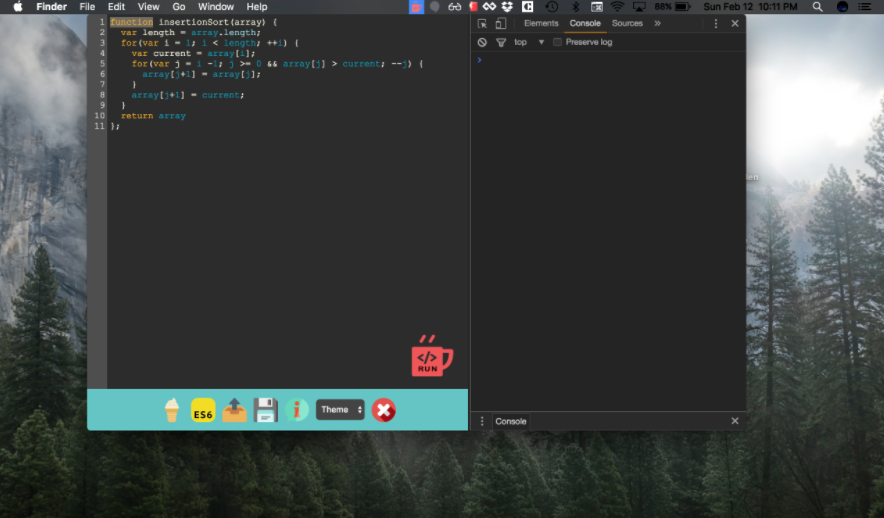
Task: Click line number 5 in the gutter
Action: [102, 64]
